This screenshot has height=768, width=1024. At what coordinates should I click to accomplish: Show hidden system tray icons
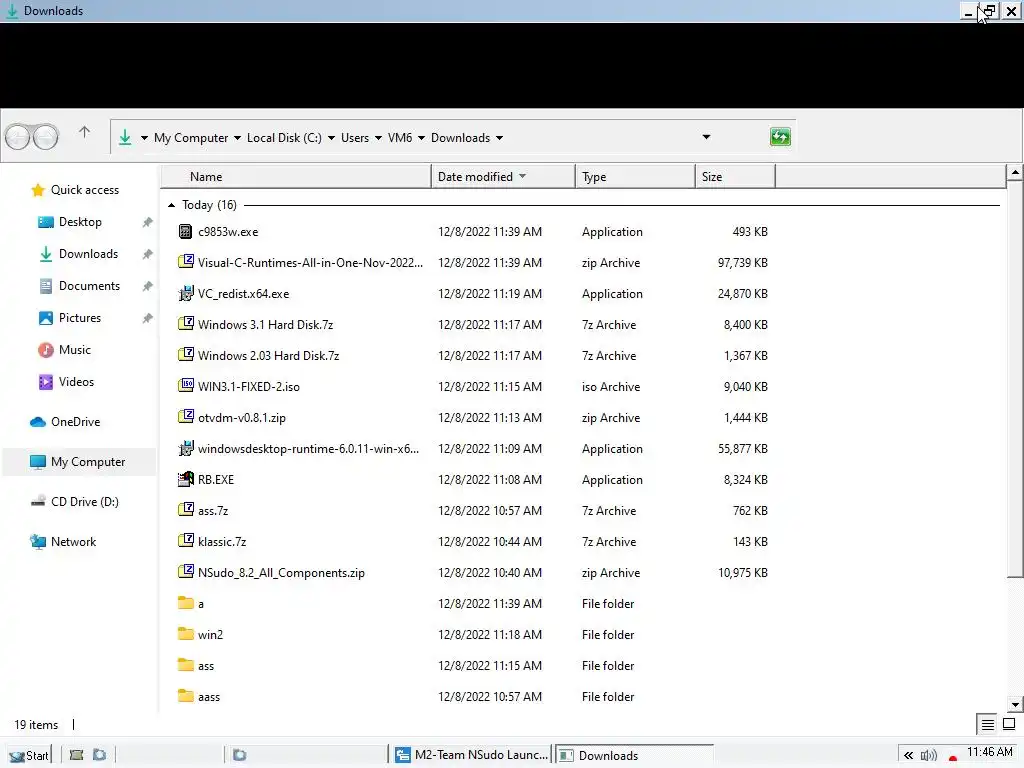pyautogui.click(x=908, y=756)
